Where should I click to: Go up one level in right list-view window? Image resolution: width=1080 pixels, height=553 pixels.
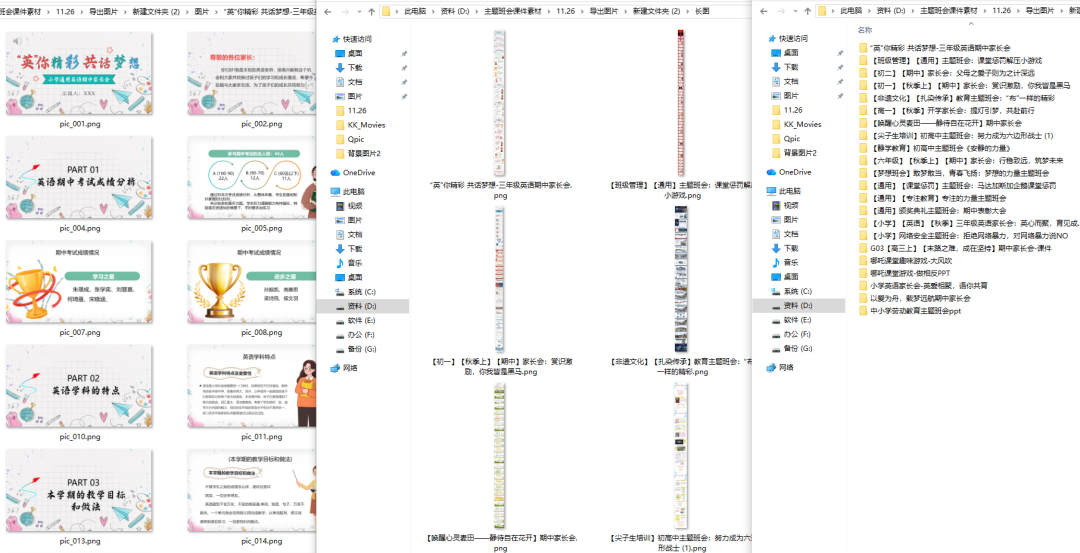(x=807, y=11)
